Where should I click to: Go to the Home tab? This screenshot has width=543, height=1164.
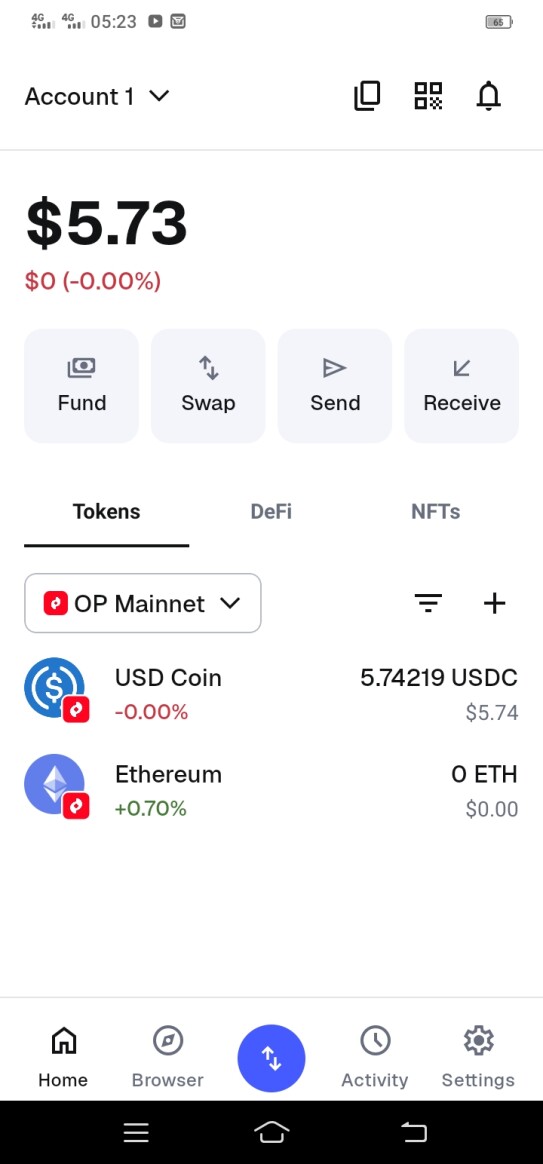tap(63, 1057)
